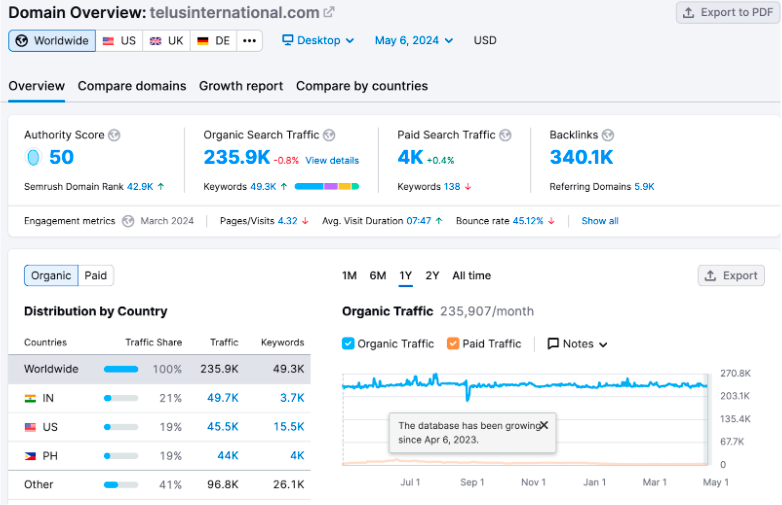
Task: Uncheck the Paid Traffic checkbox
Action: pos(453,343)
